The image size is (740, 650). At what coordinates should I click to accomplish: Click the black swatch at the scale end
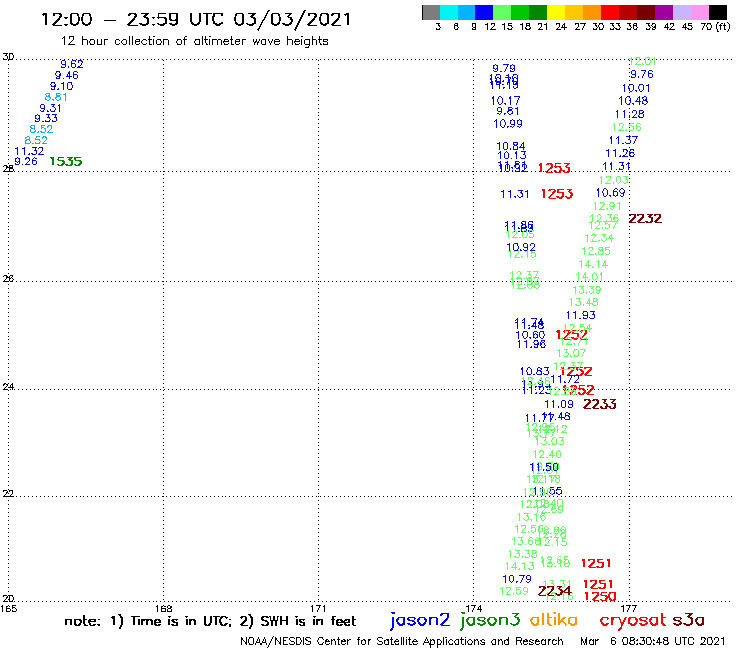coord(717,12)
